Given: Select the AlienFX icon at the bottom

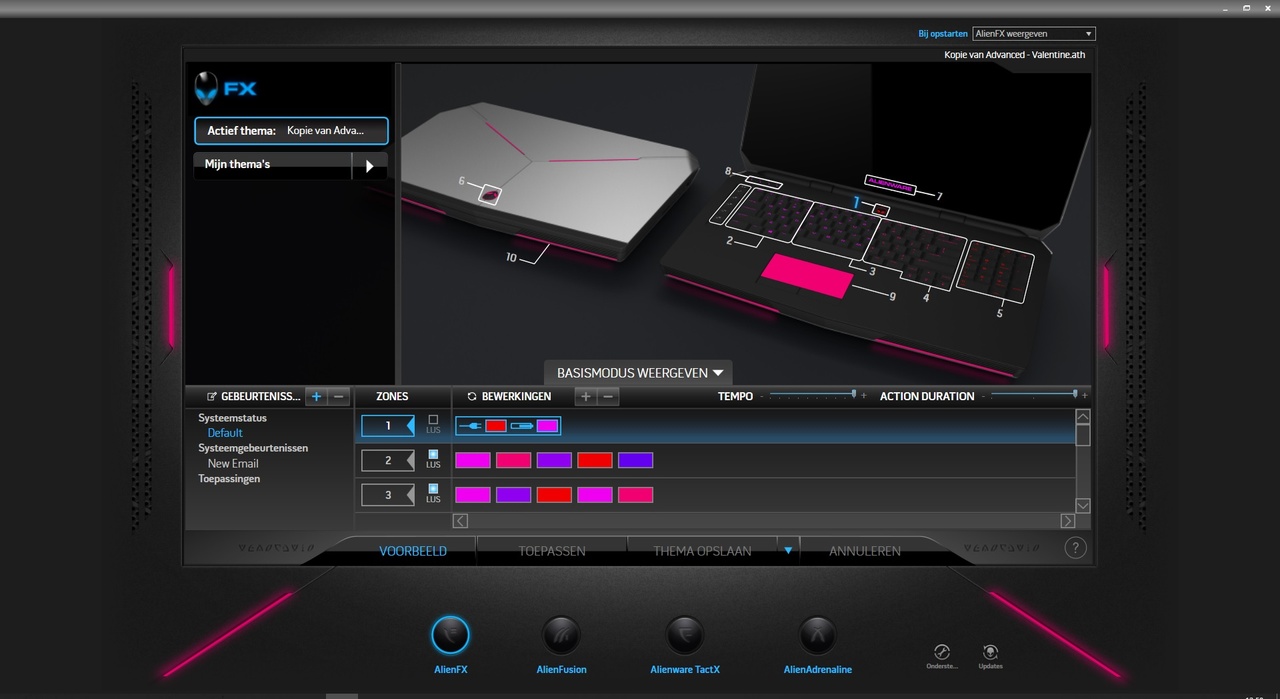Looking at the screenshot, I should (450, 634).
